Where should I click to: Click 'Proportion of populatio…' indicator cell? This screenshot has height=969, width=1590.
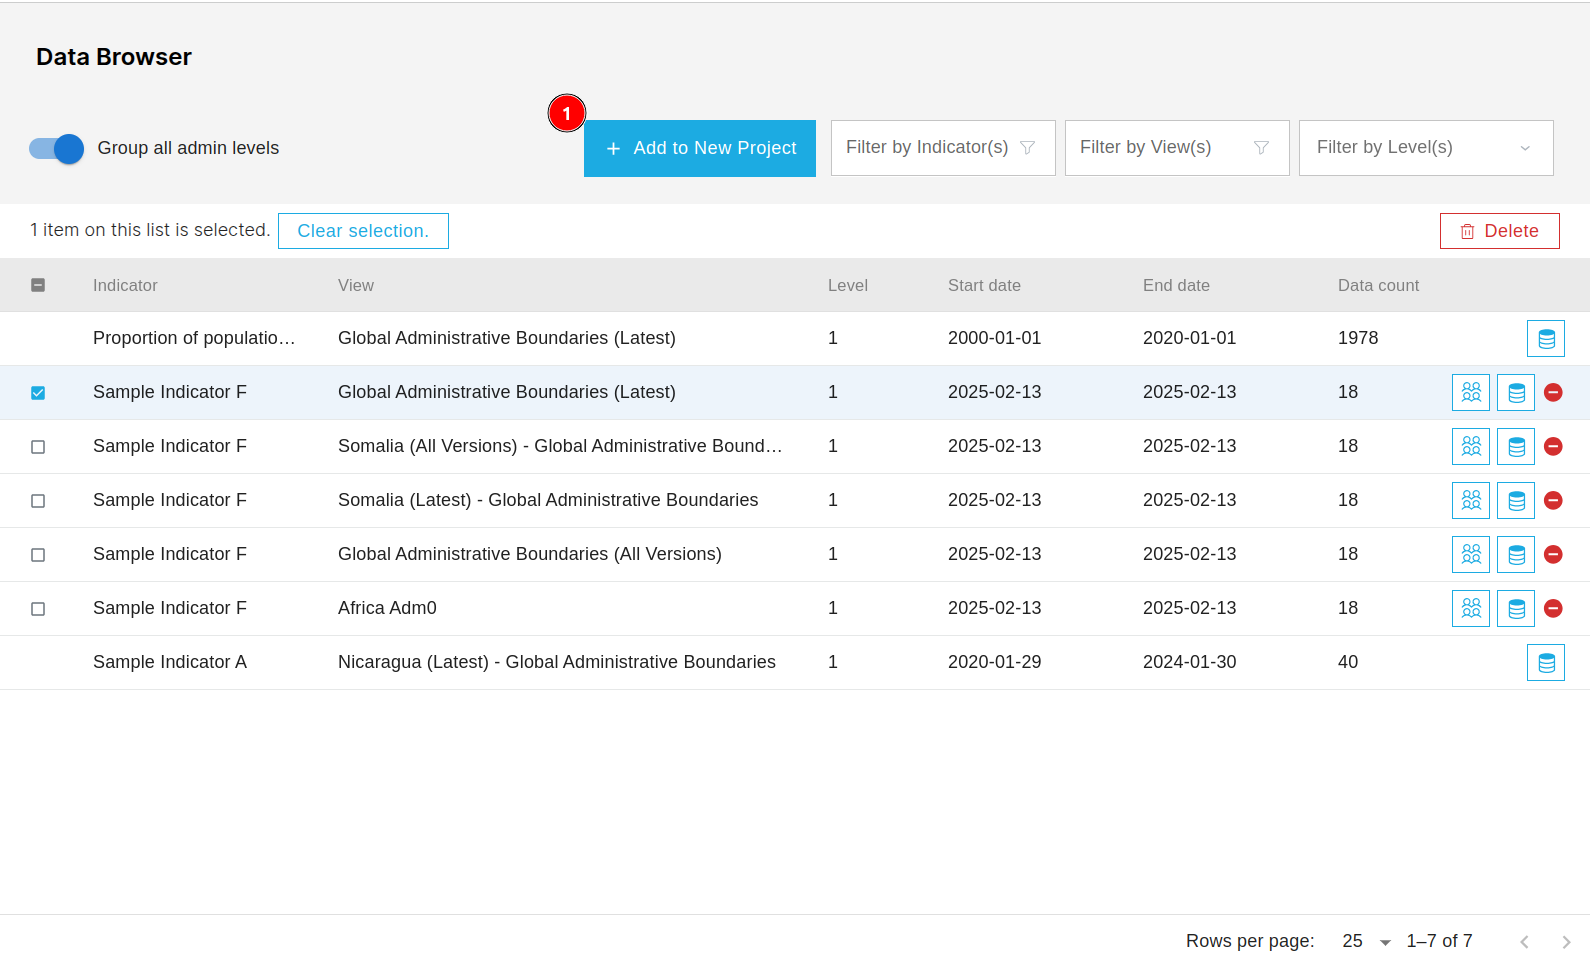pos(194,338)
